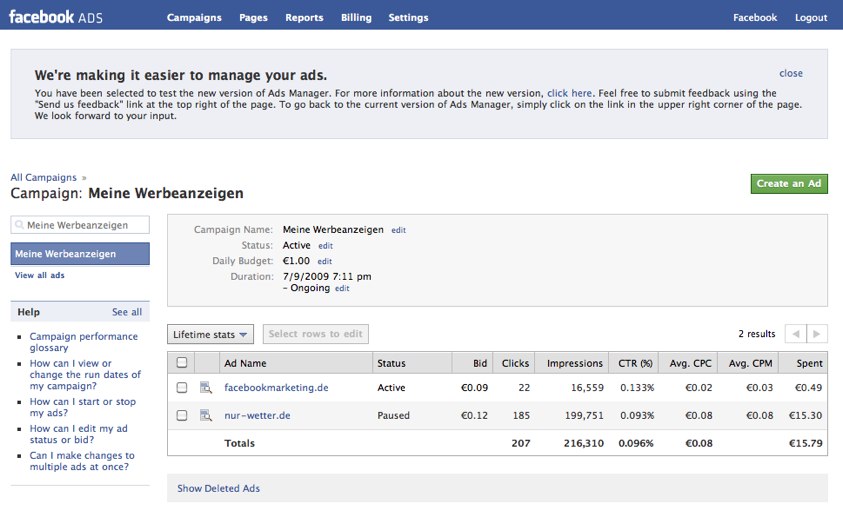The width and height of the screenshot is (843, 511).
Task: Open the Billing menu
Action: click(x=356, y=17)
